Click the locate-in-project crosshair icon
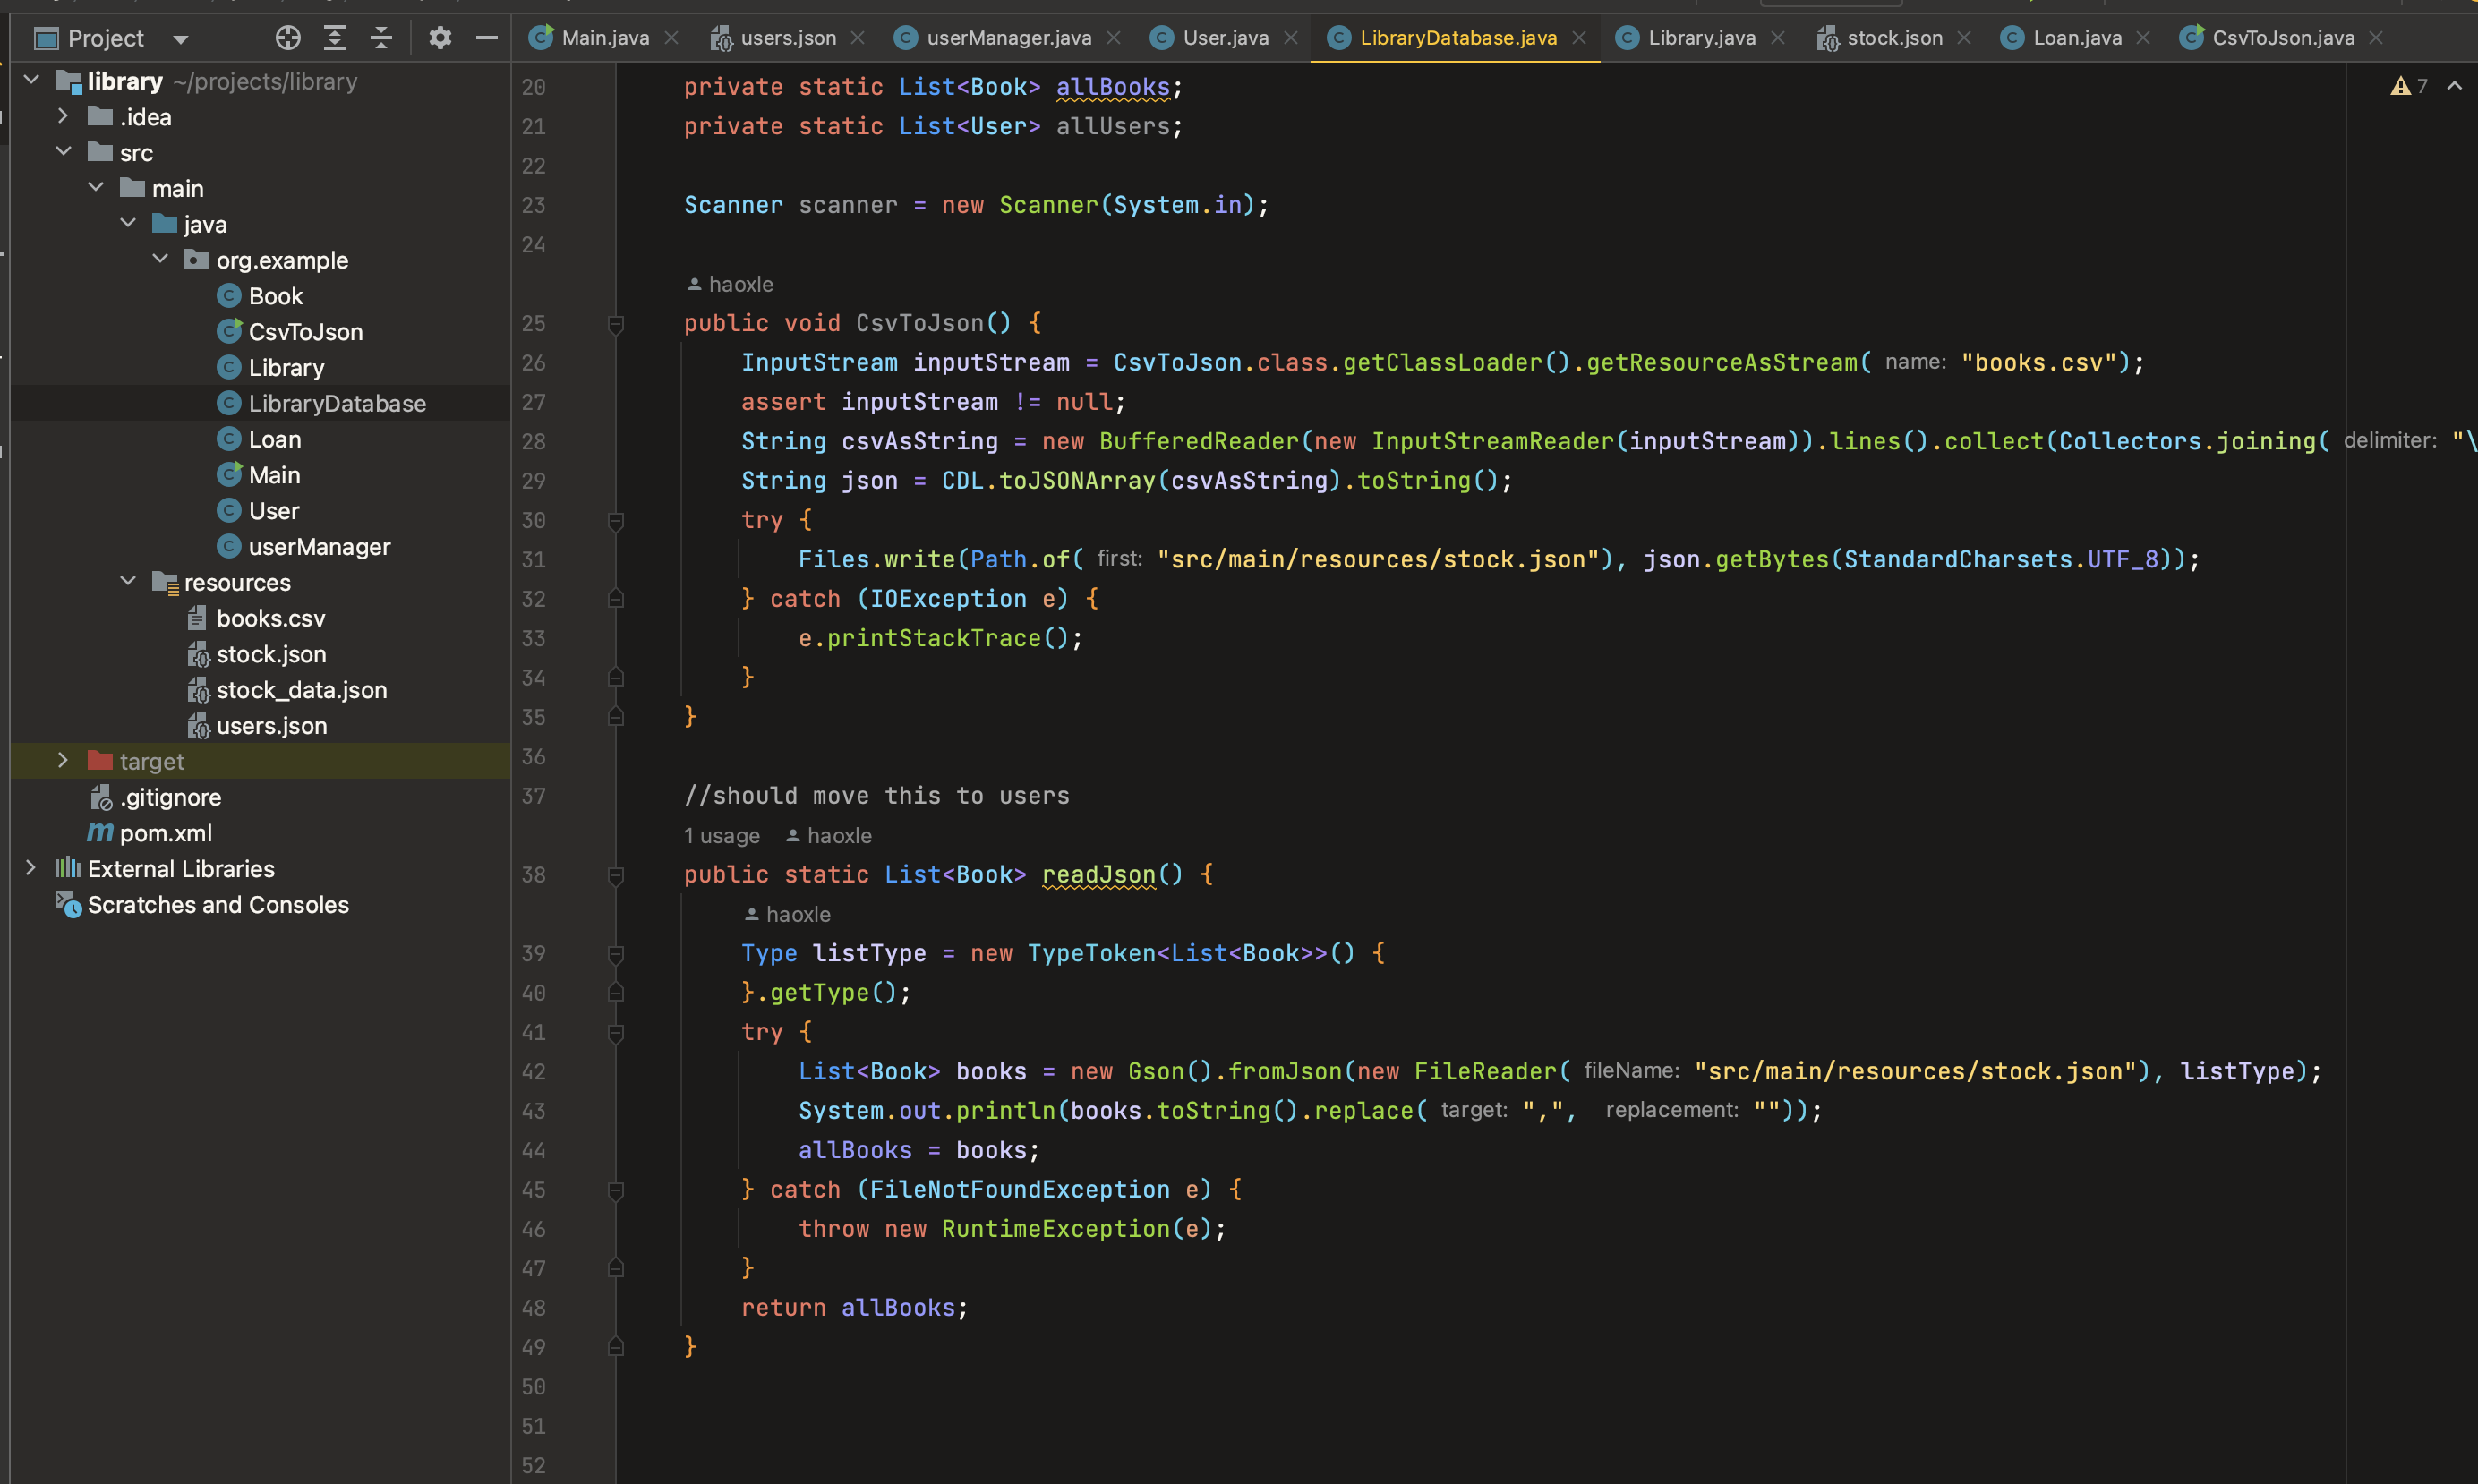This screenshot has height=1484, width=2478. tap(288, 38)
